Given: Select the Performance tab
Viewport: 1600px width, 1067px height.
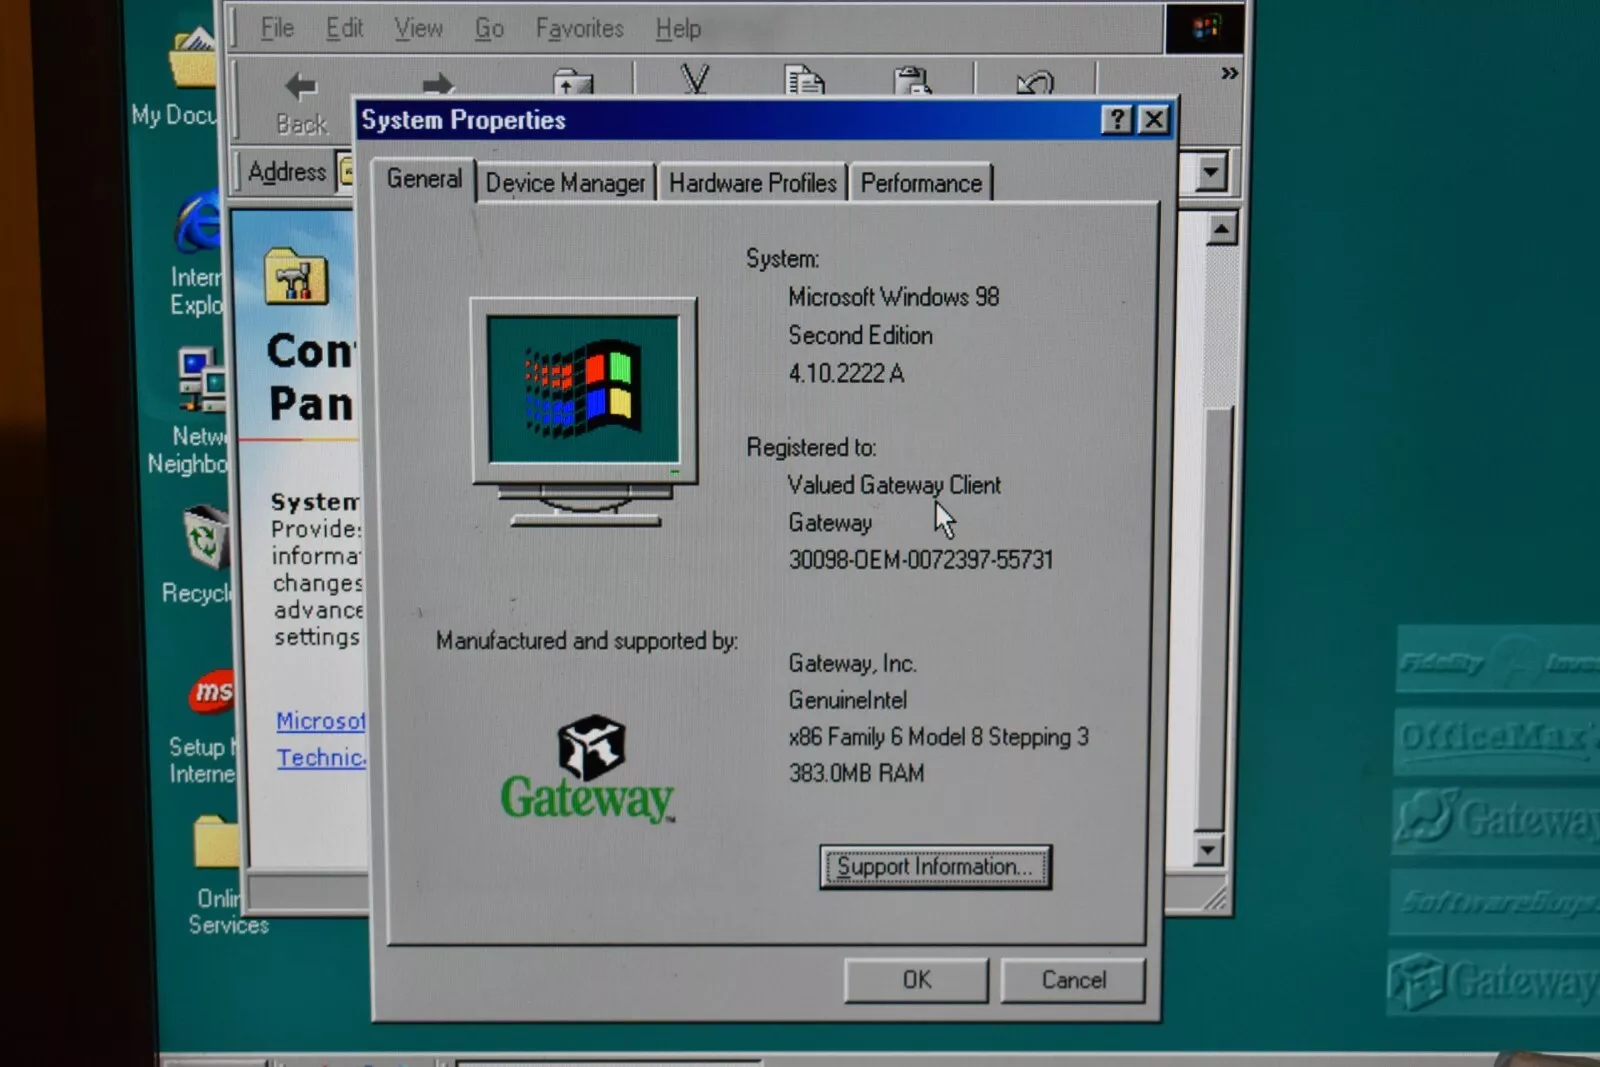Looking at the screenshot, I should pos(921,183).
